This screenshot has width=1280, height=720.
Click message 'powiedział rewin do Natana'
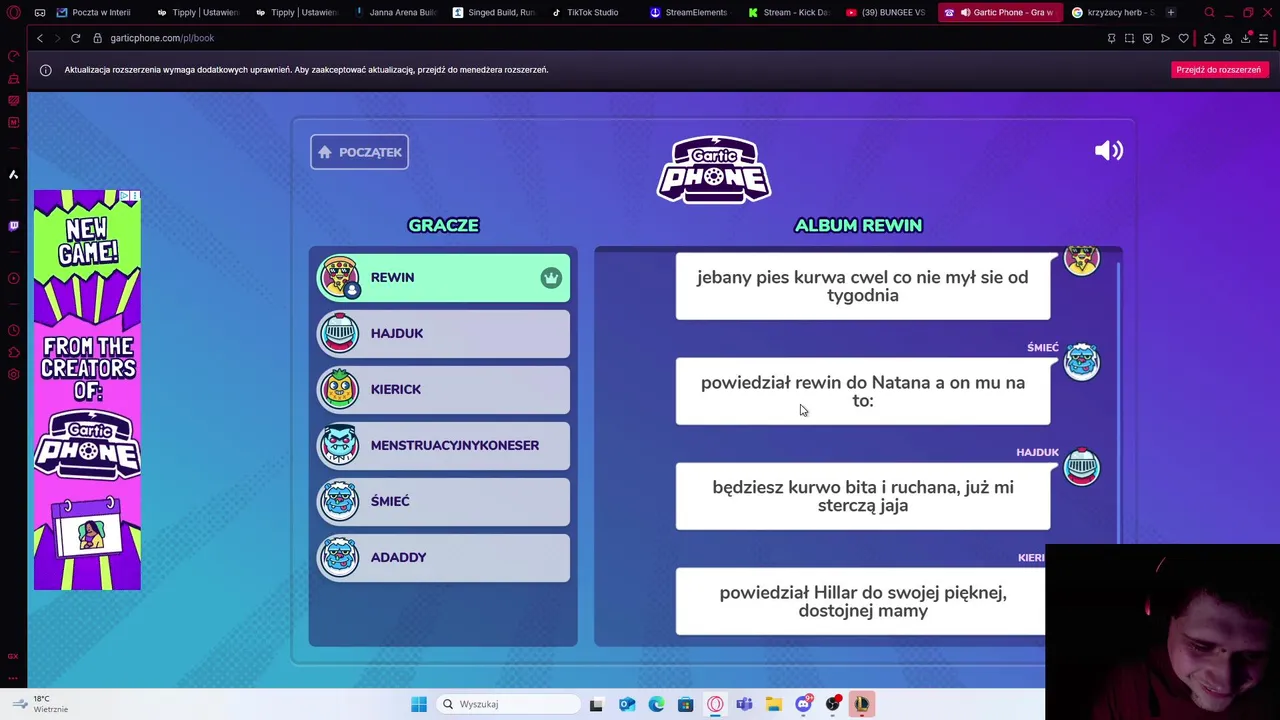point(863,391)
